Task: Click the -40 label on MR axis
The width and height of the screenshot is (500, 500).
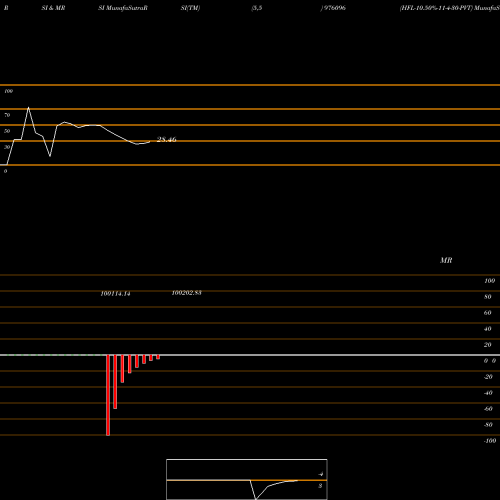Action: (488, 393)
